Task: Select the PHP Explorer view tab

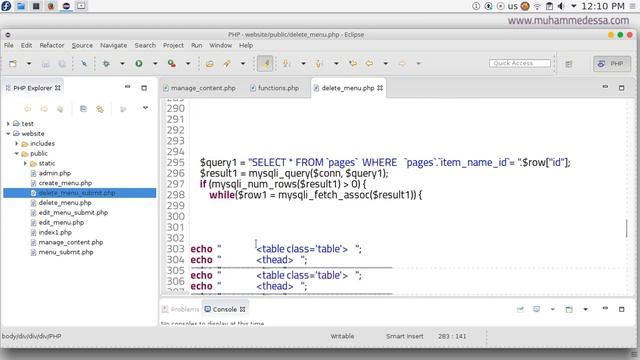Action: pos(33,88)
